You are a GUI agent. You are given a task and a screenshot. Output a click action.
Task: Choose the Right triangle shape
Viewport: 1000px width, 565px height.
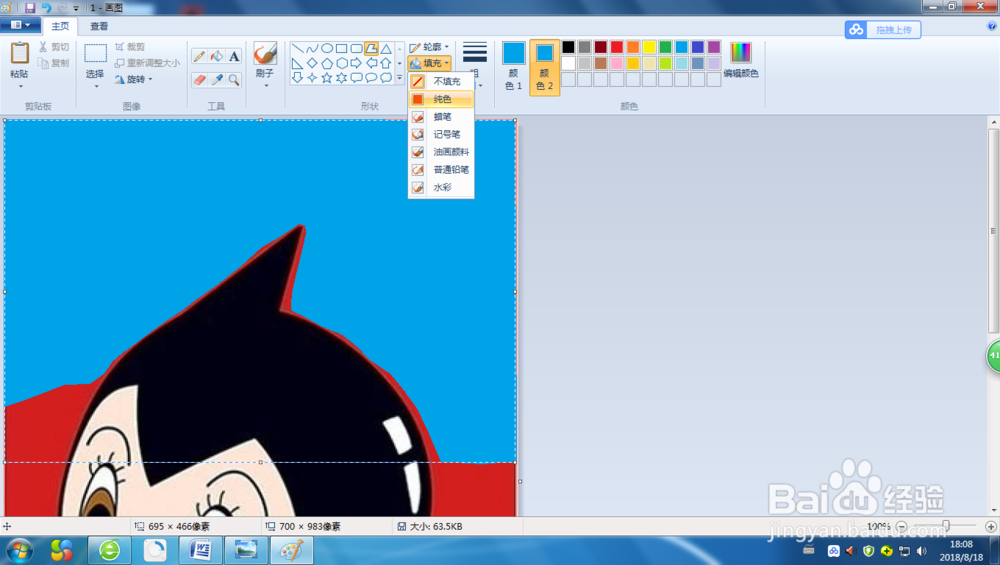(x=297, y=63)
